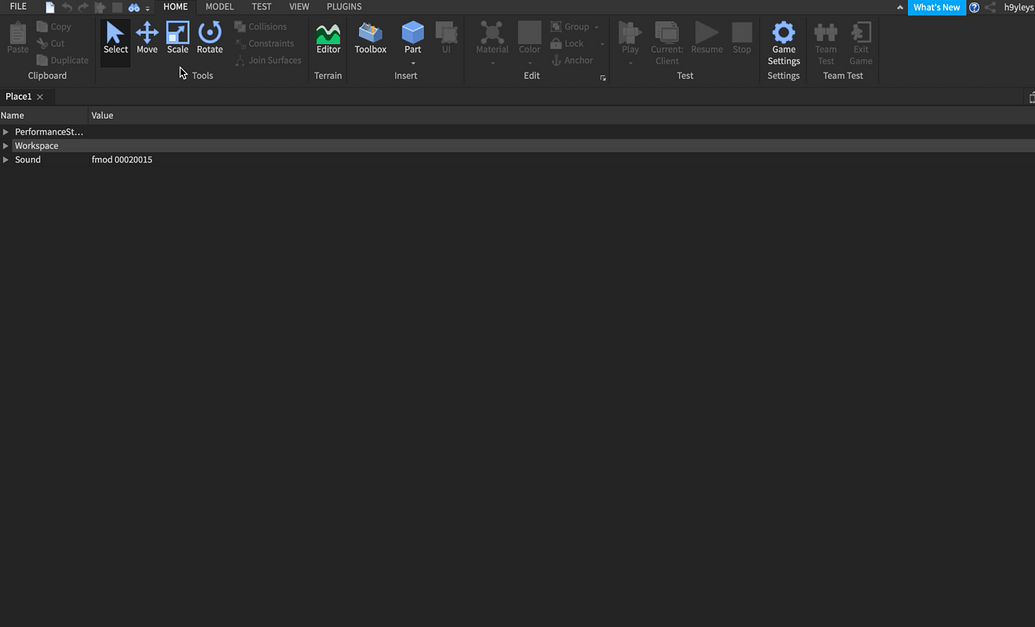Open the FILE menu
This screenshot has height=627, width=1035.
point(18,7)
